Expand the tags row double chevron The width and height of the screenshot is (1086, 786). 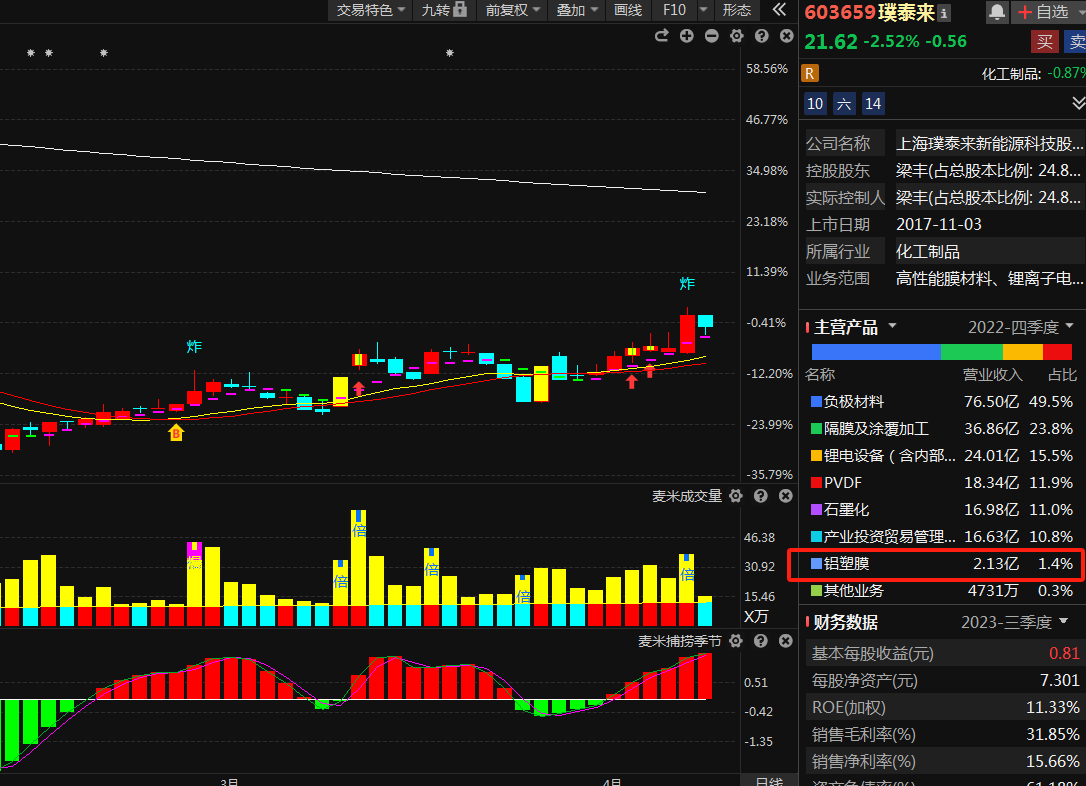pyautogui.click(x=1078, y=103)
